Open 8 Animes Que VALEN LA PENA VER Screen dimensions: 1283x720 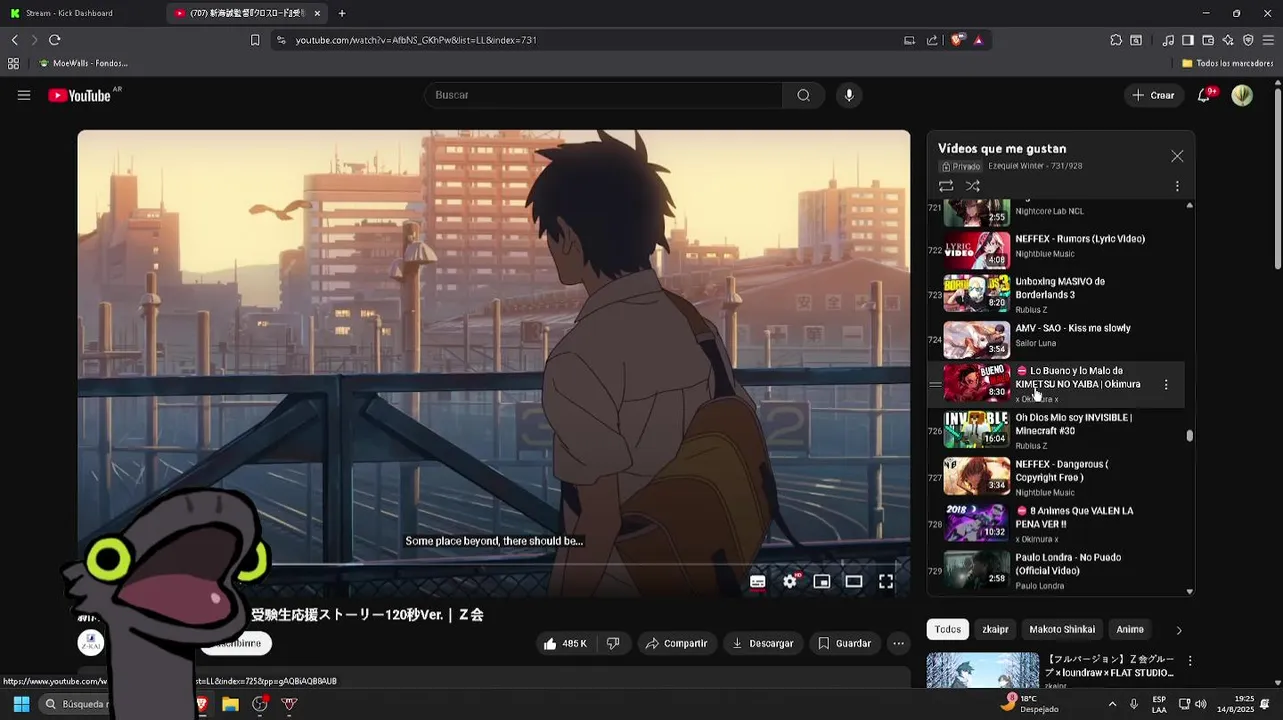(1074, 517)
